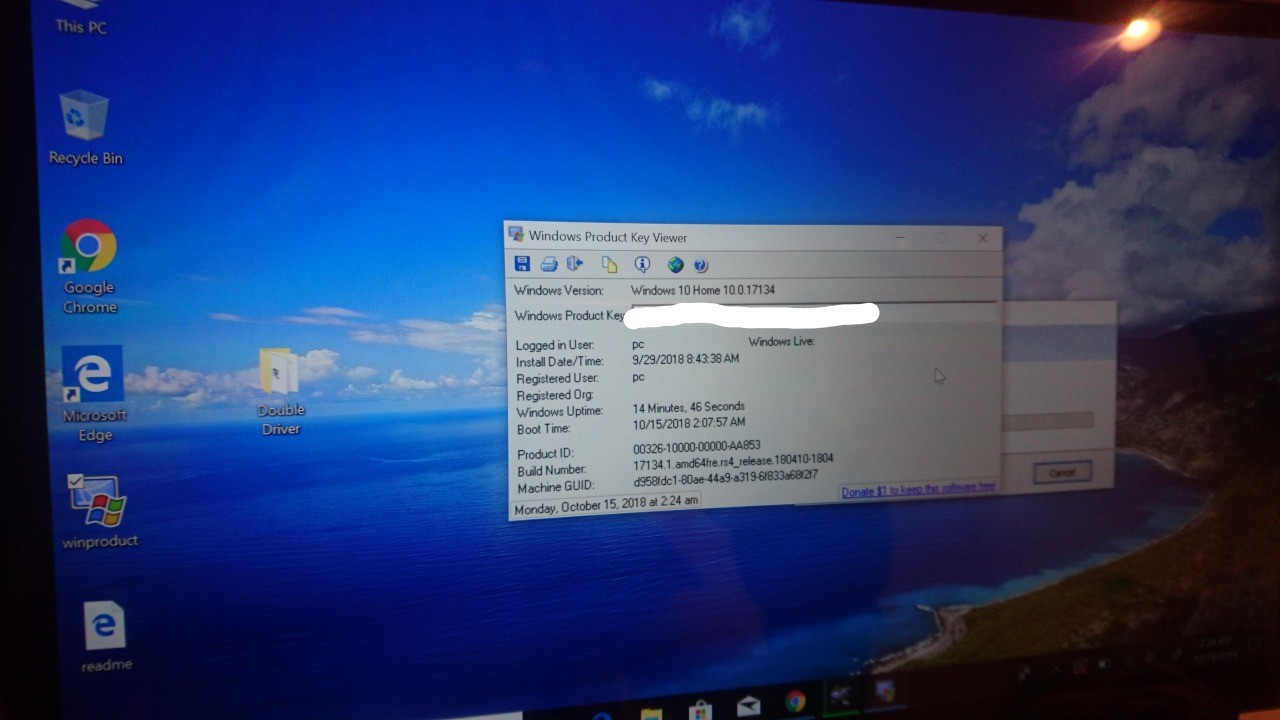Click the globe website toolbar icon

[x=676, y=265]
